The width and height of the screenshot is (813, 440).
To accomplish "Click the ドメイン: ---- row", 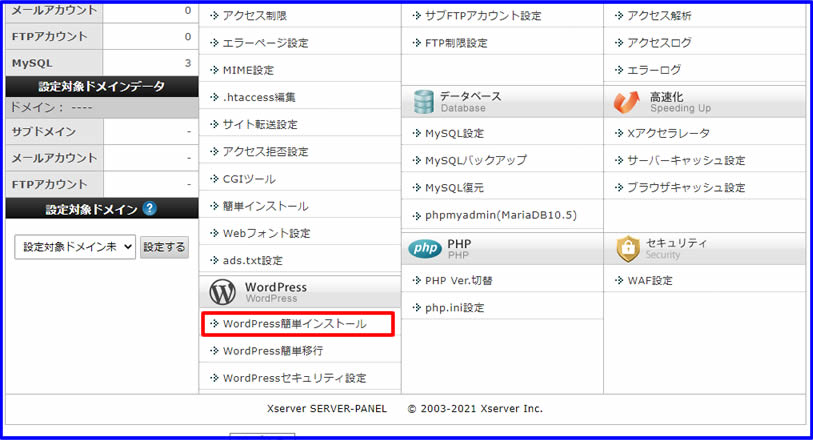I will pyautogui.click(x=102, y=108).
